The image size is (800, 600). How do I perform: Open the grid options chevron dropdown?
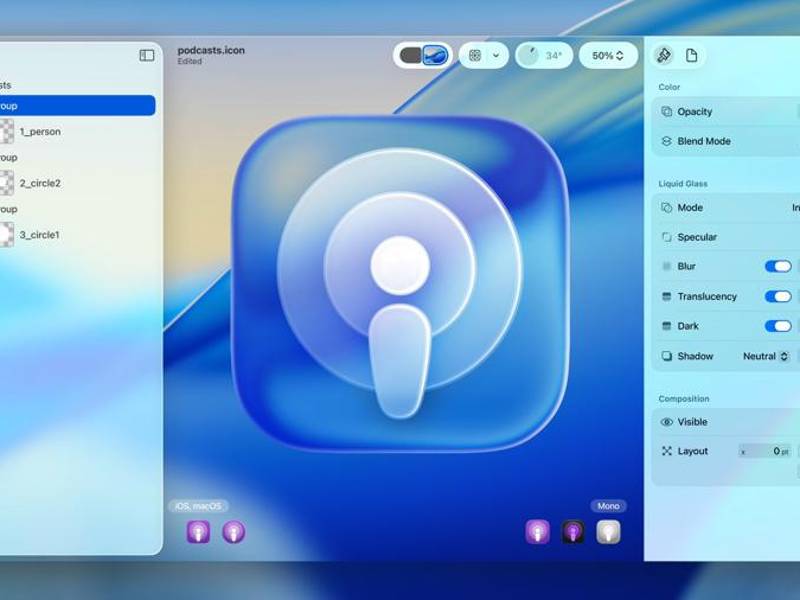point(497,55)
